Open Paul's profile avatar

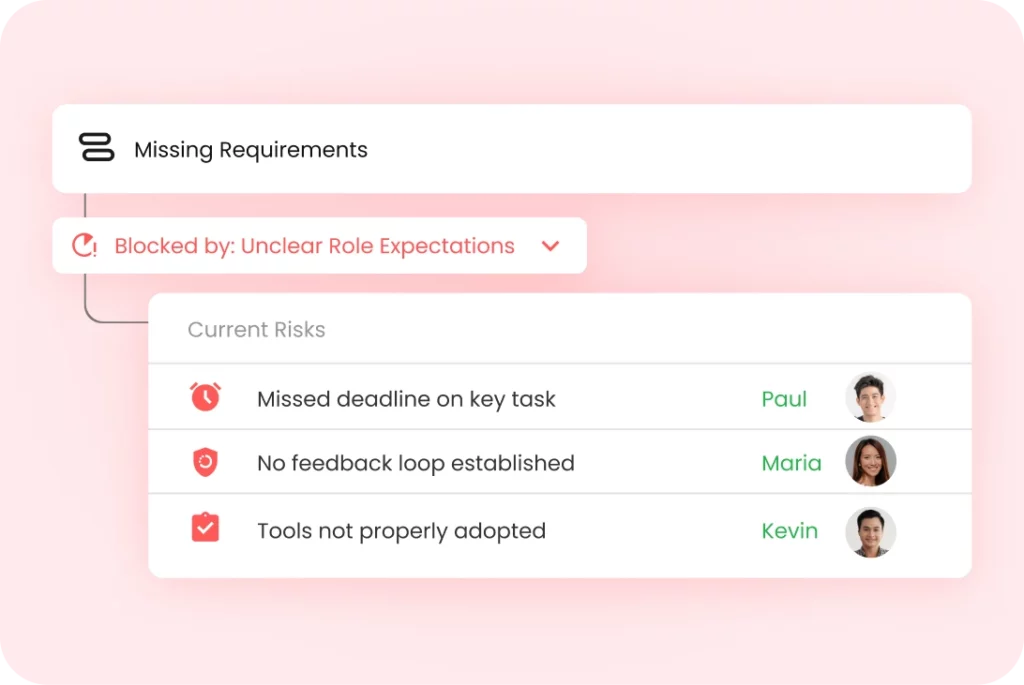870,398
